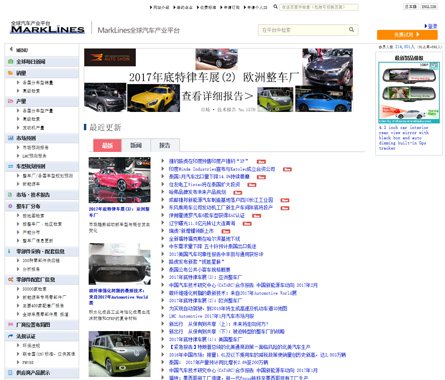Screen dimensions: 445x380
Task: Collapse the sidebar using MENU arrow
Action: point(11,49)
